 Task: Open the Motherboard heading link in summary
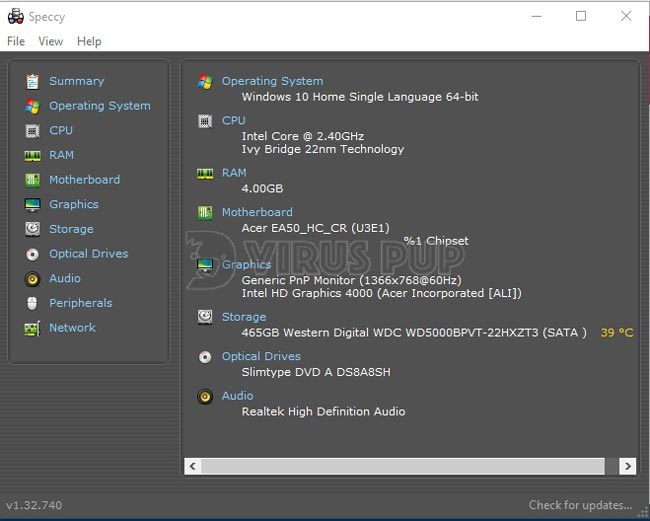pos(257,212)
